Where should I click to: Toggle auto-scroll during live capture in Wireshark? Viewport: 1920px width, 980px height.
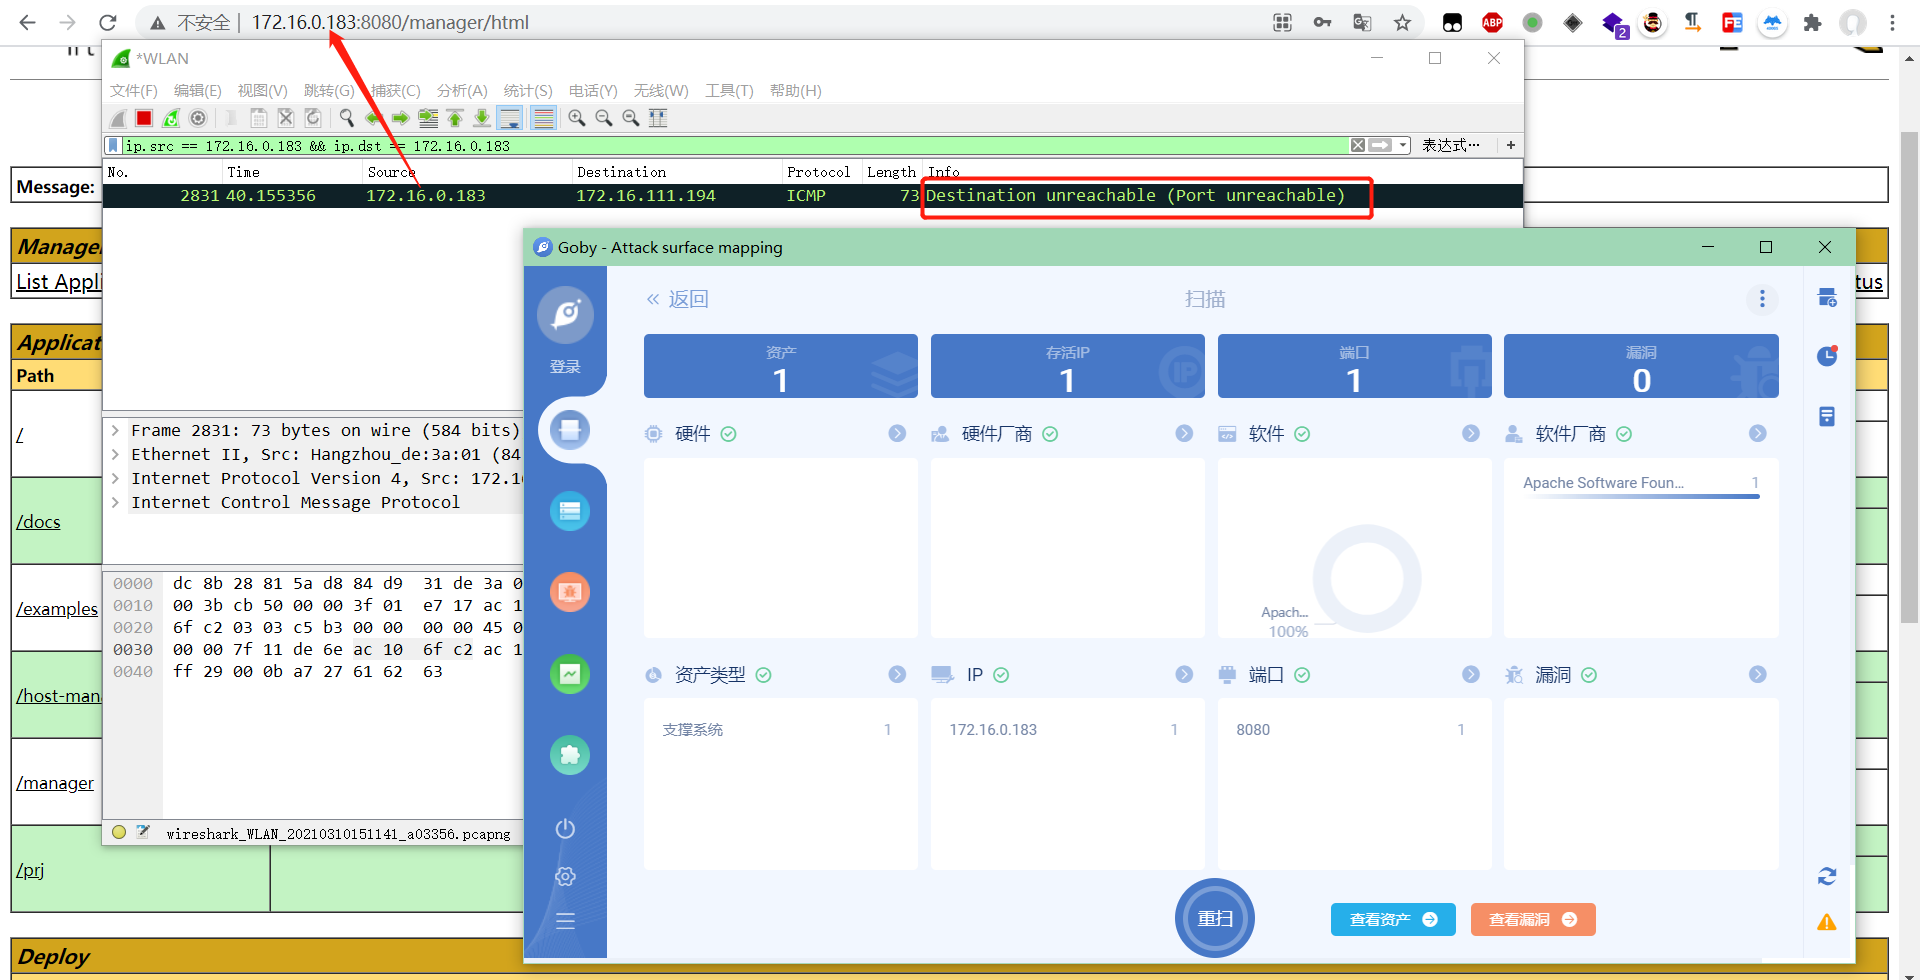click(x=509, y=118)
